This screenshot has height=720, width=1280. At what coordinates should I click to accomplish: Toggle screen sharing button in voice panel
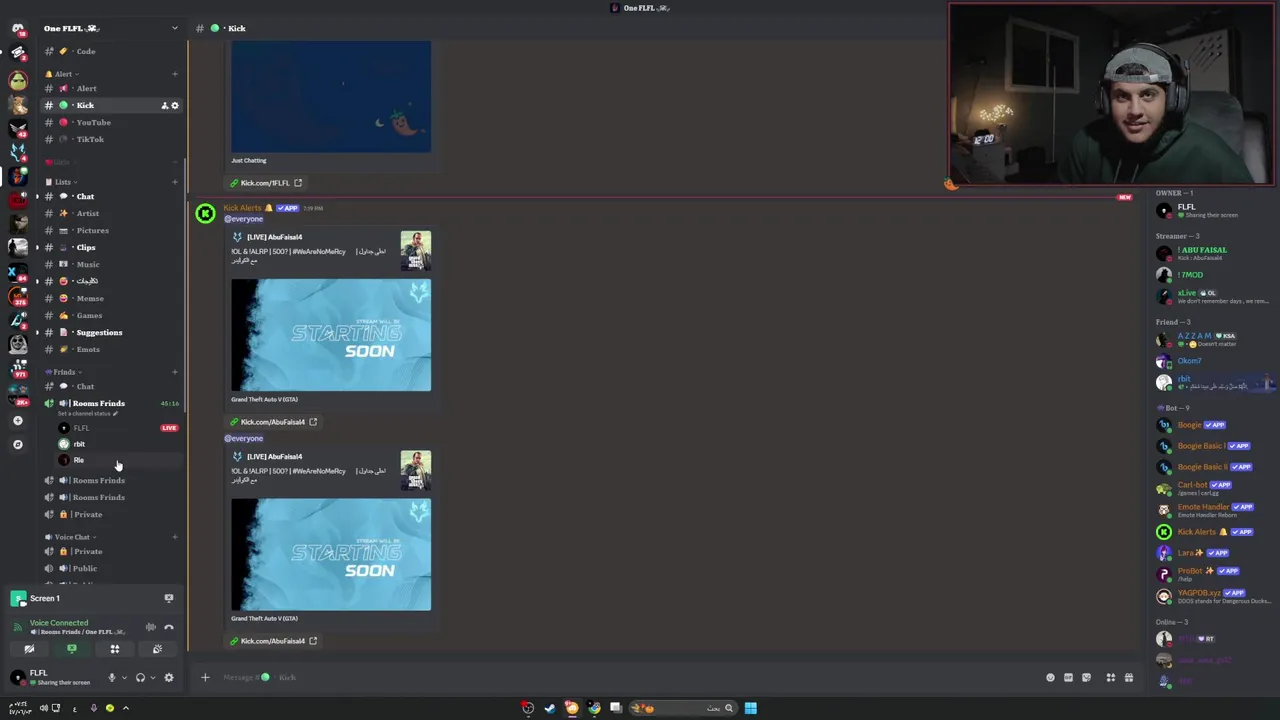[71, 649]
